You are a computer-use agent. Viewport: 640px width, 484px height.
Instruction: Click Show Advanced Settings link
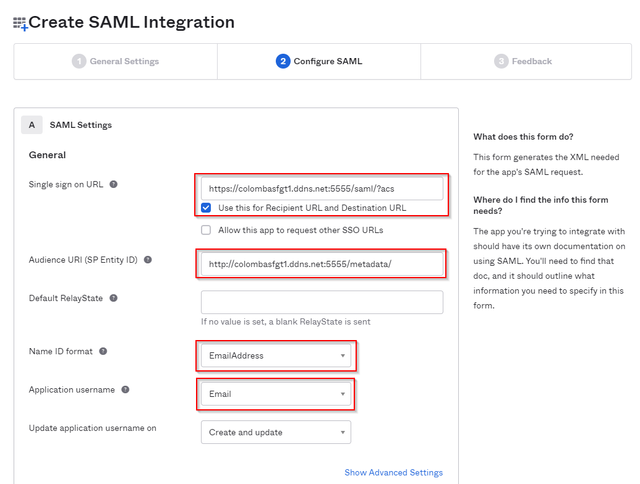point(393,473)
